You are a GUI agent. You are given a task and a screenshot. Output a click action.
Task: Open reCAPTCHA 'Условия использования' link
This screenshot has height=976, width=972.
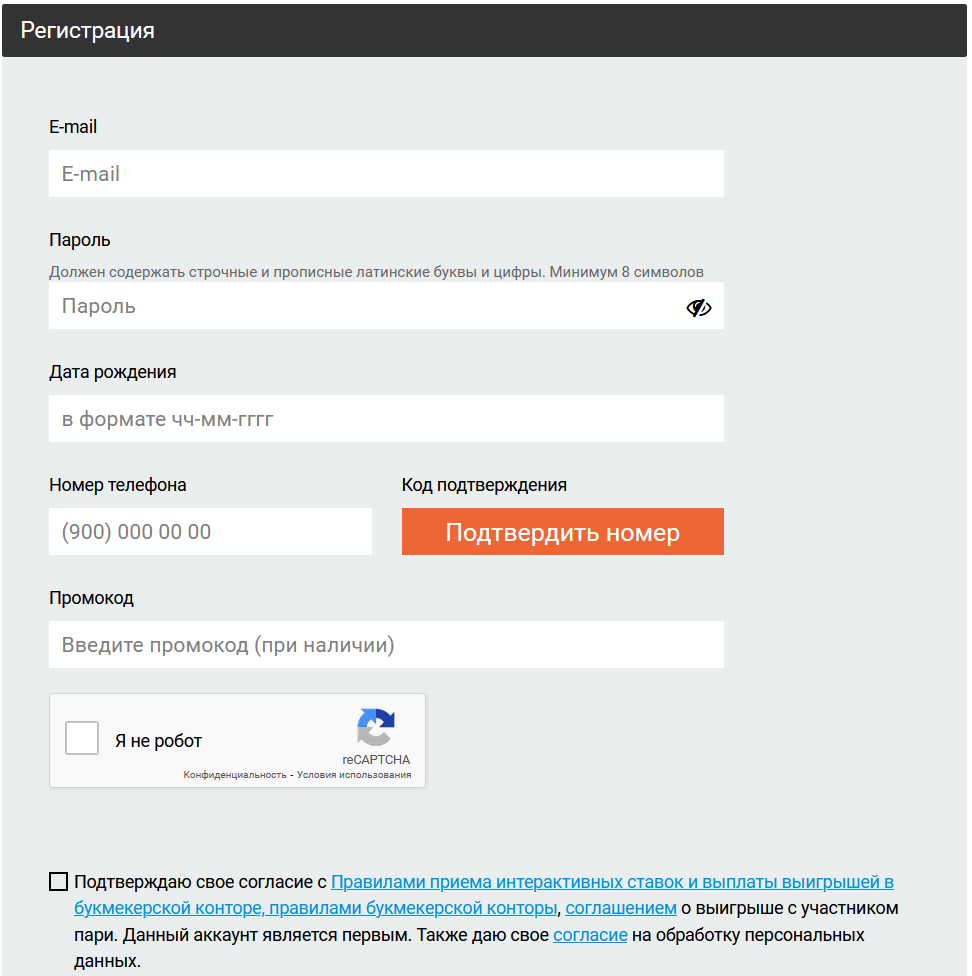[x=354, y=775]
